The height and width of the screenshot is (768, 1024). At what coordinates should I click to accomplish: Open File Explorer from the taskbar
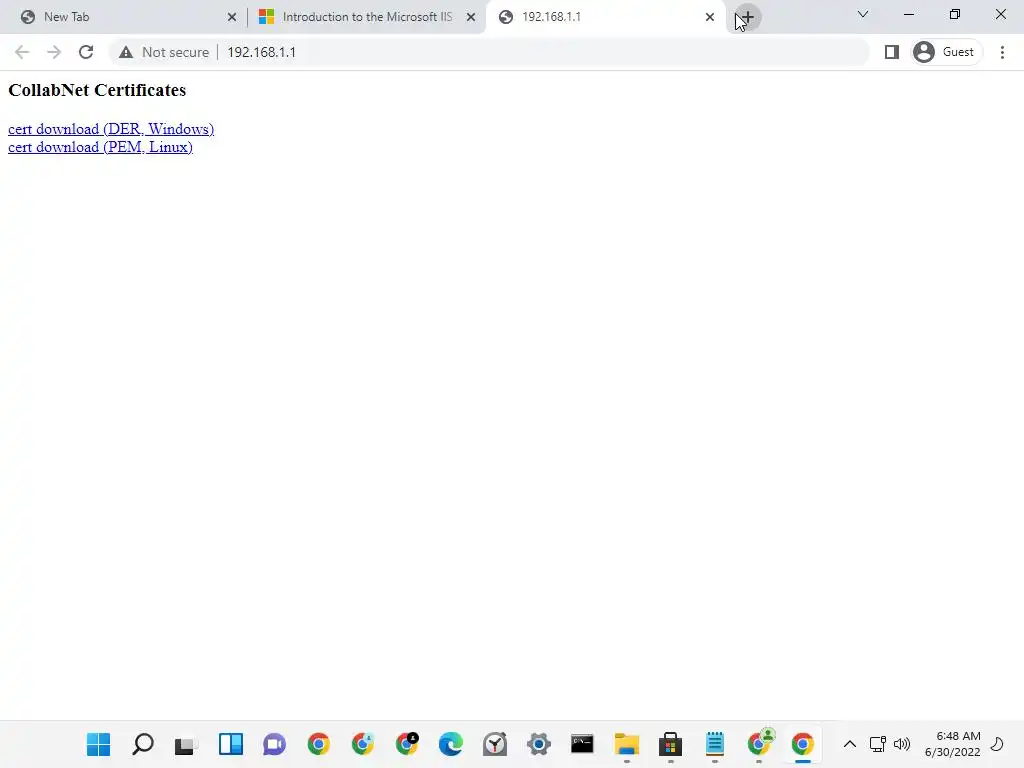coord(627,744)
